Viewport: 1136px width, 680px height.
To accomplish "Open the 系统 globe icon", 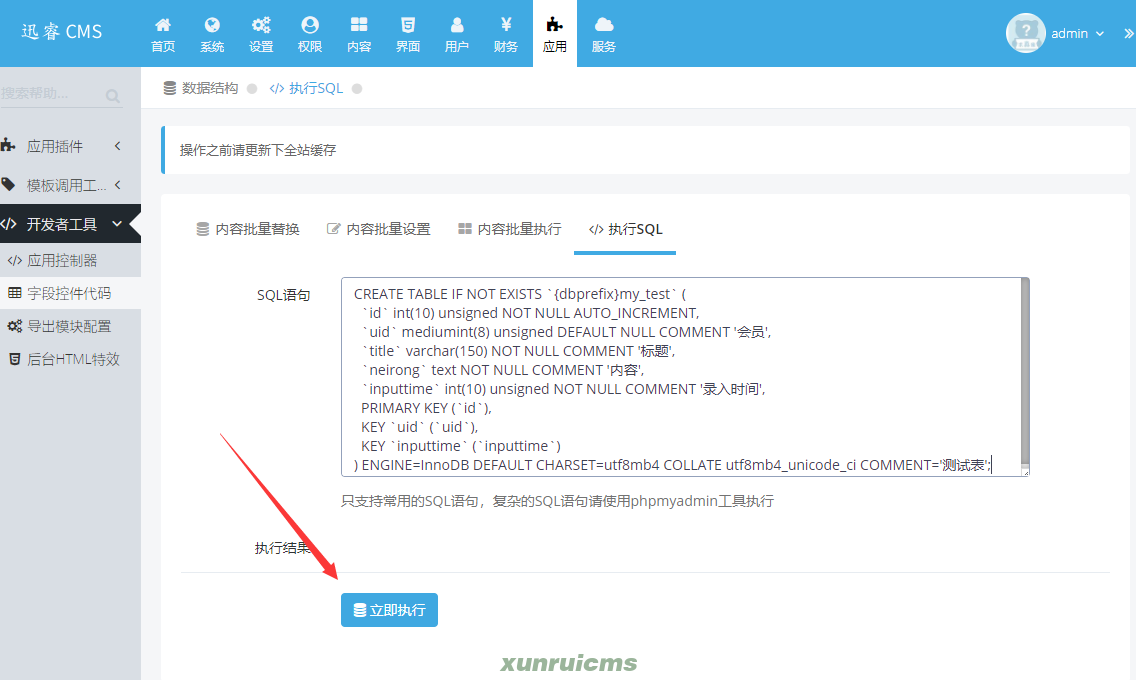I will point(212,25).
